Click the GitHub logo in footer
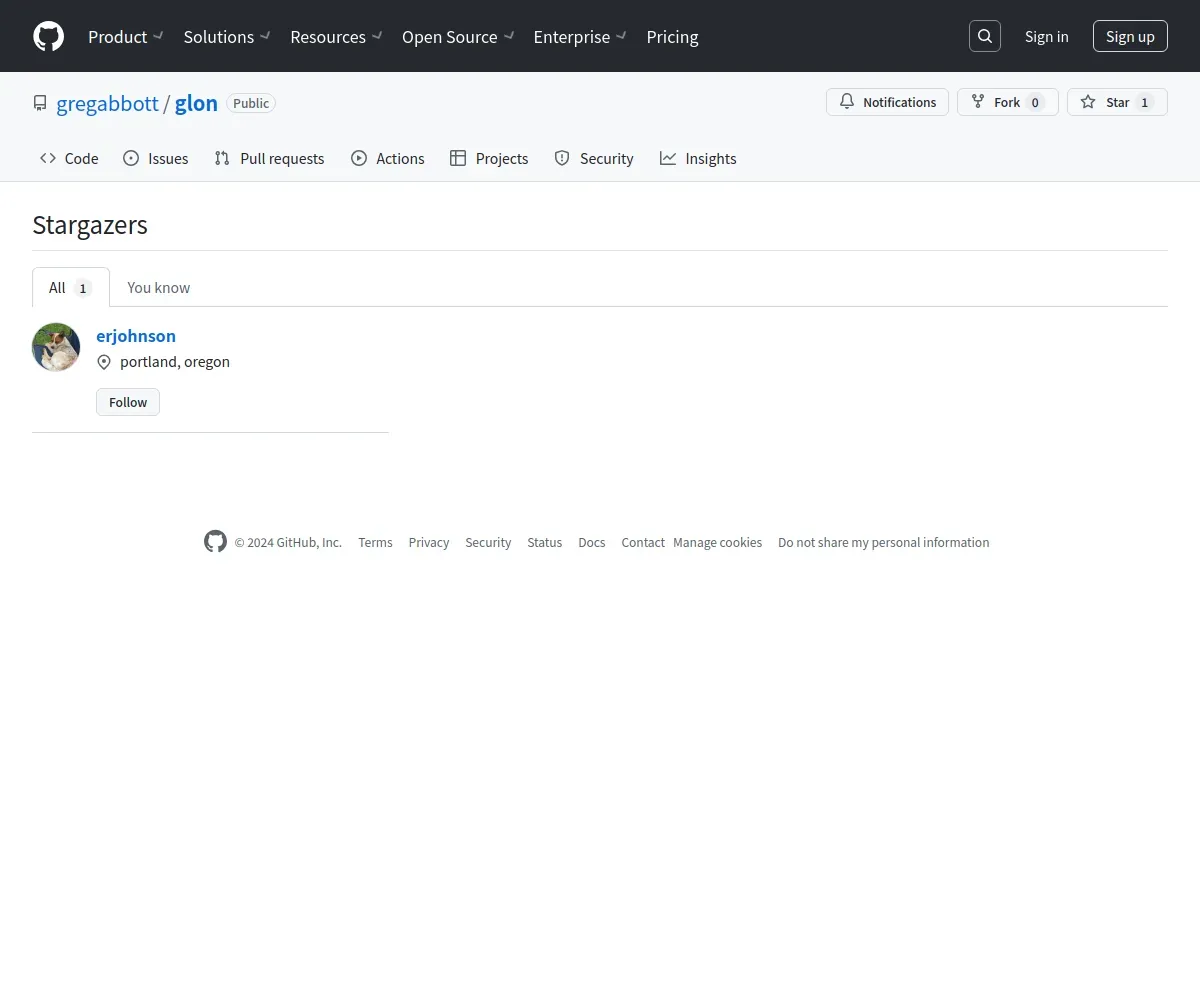1200x1000 pixels. tap(215, 542)
